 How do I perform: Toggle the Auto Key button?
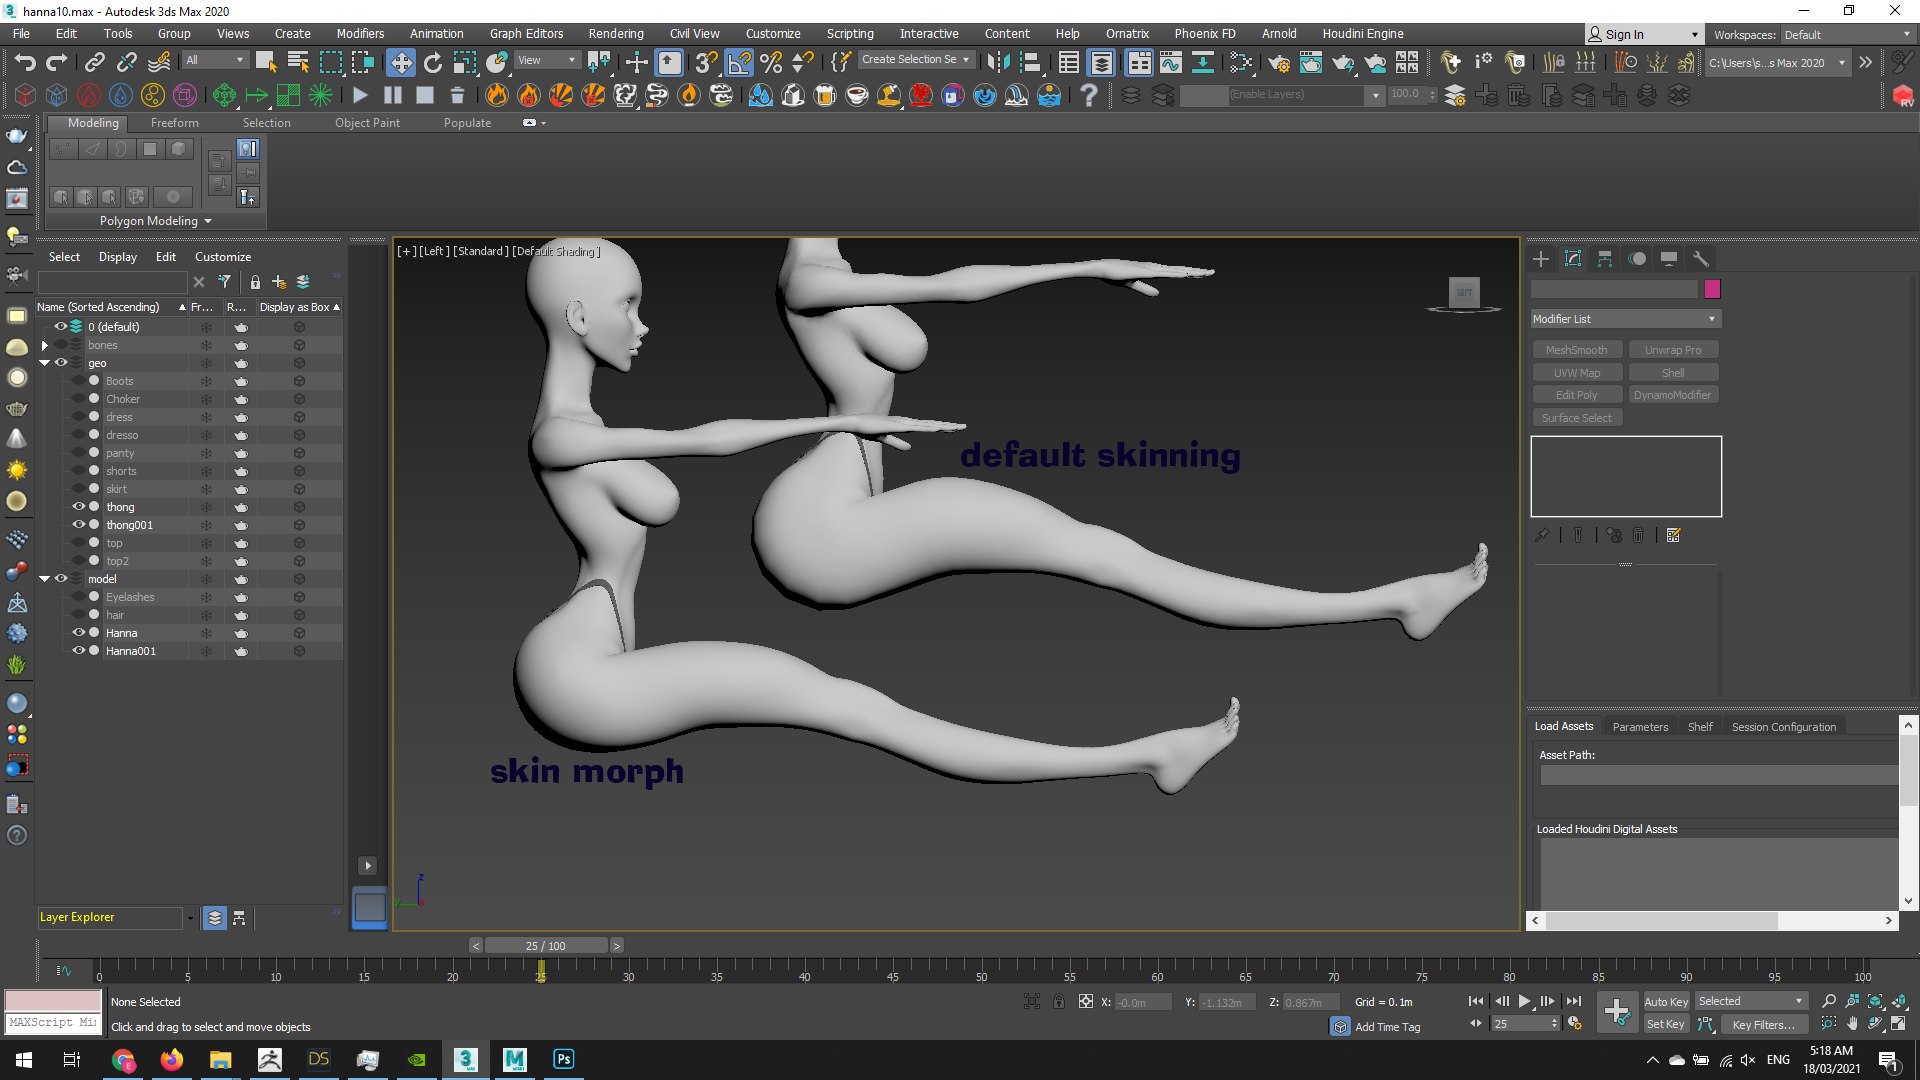(x=1666, y=1001)
